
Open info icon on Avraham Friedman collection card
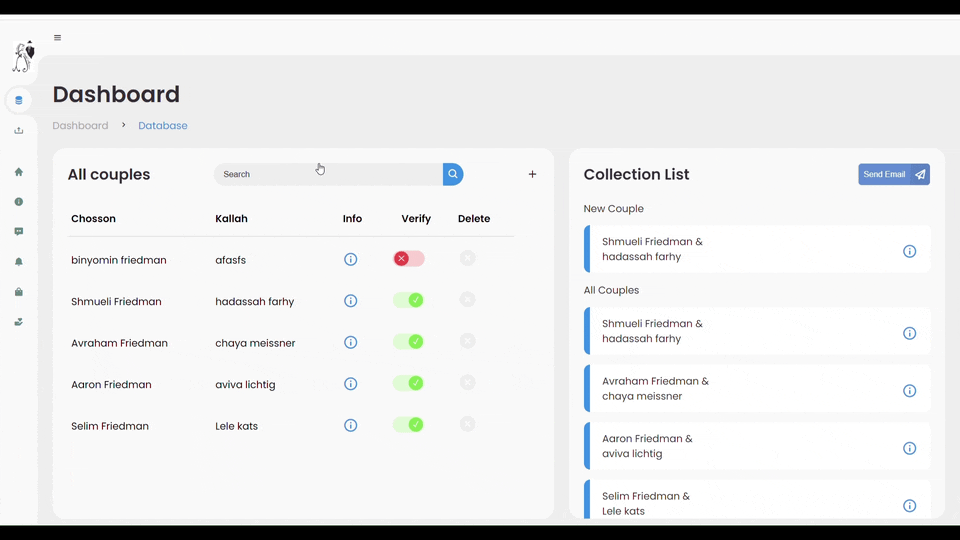click(x=910, y=391)
